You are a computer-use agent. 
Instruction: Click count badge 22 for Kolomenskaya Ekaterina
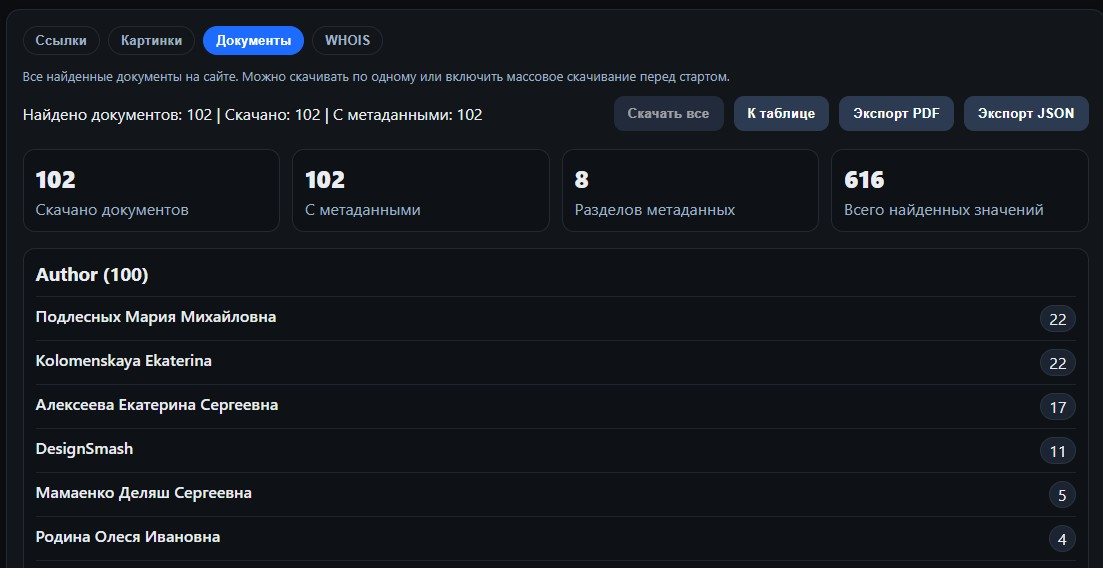click(1058, 363)
